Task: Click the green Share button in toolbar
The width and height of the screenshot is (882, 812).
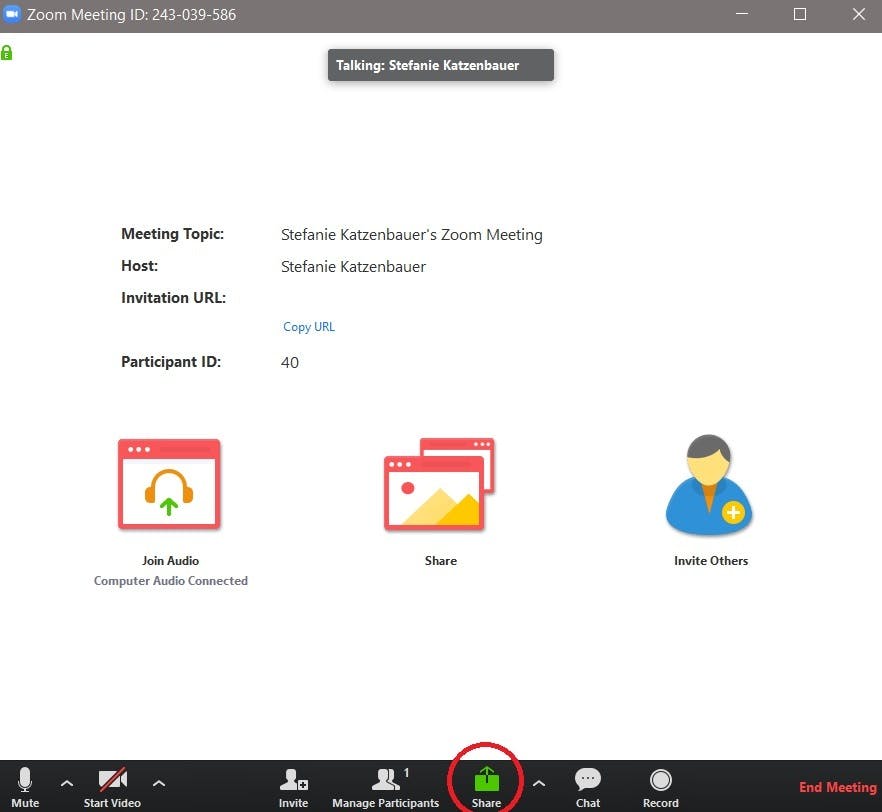Action: tap(487, 787)
